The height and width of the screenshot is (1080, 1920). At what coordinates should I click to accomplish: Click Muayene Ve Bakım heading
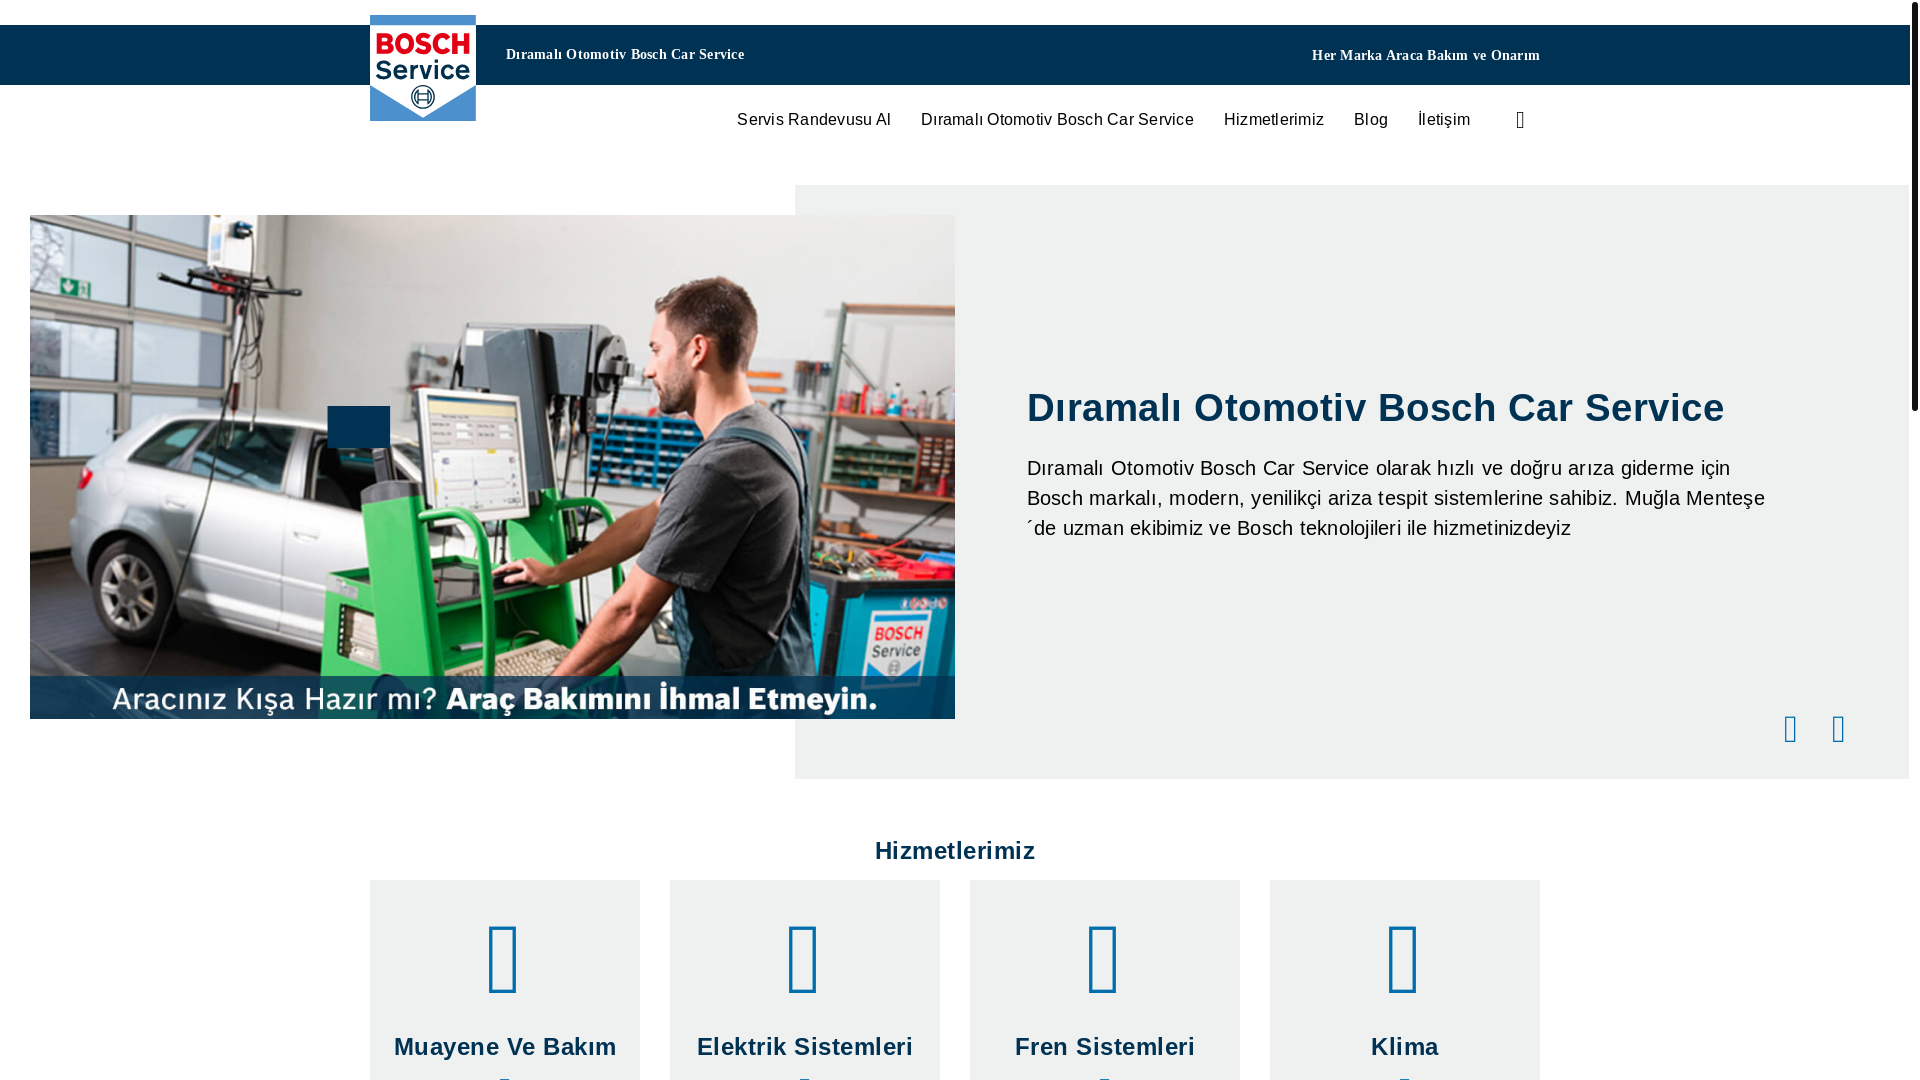[505, 1046]
